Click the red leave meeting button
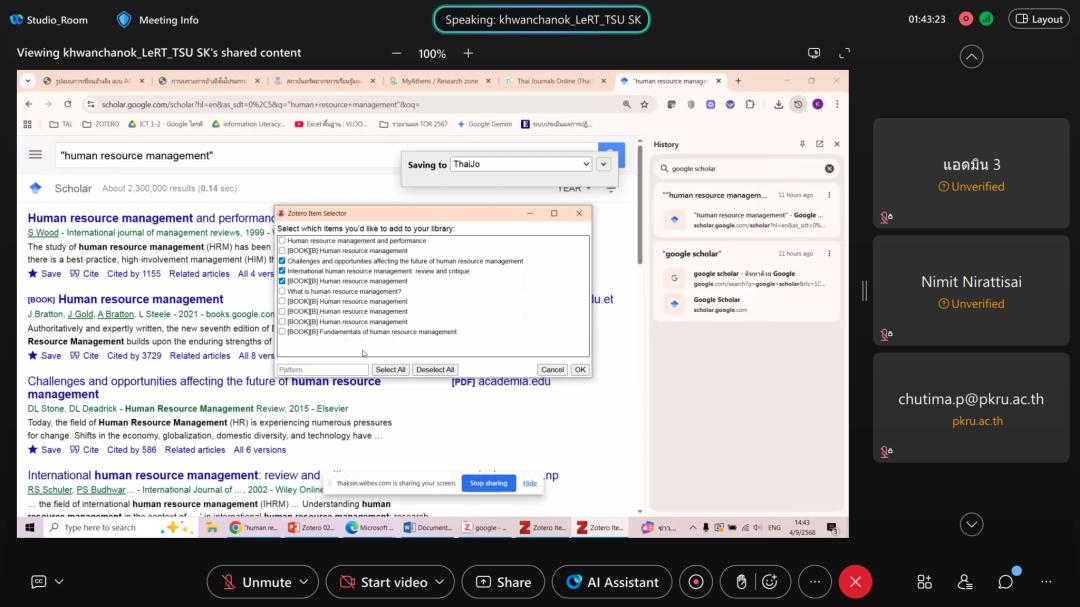 (854, 582)
